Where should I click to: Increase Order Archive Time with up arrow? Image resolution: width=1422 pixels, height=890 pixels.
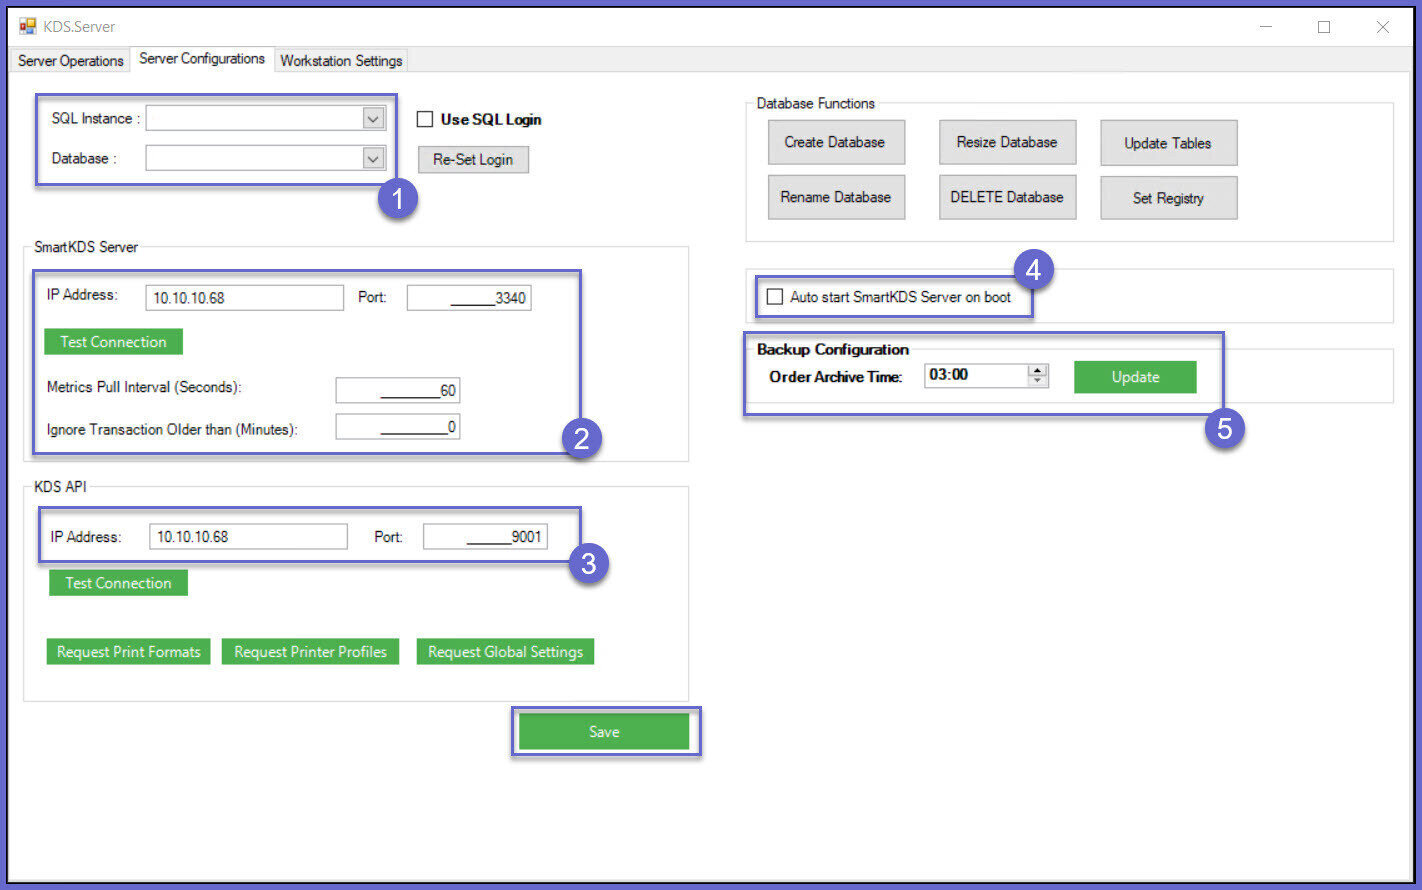pos(1038,370)
